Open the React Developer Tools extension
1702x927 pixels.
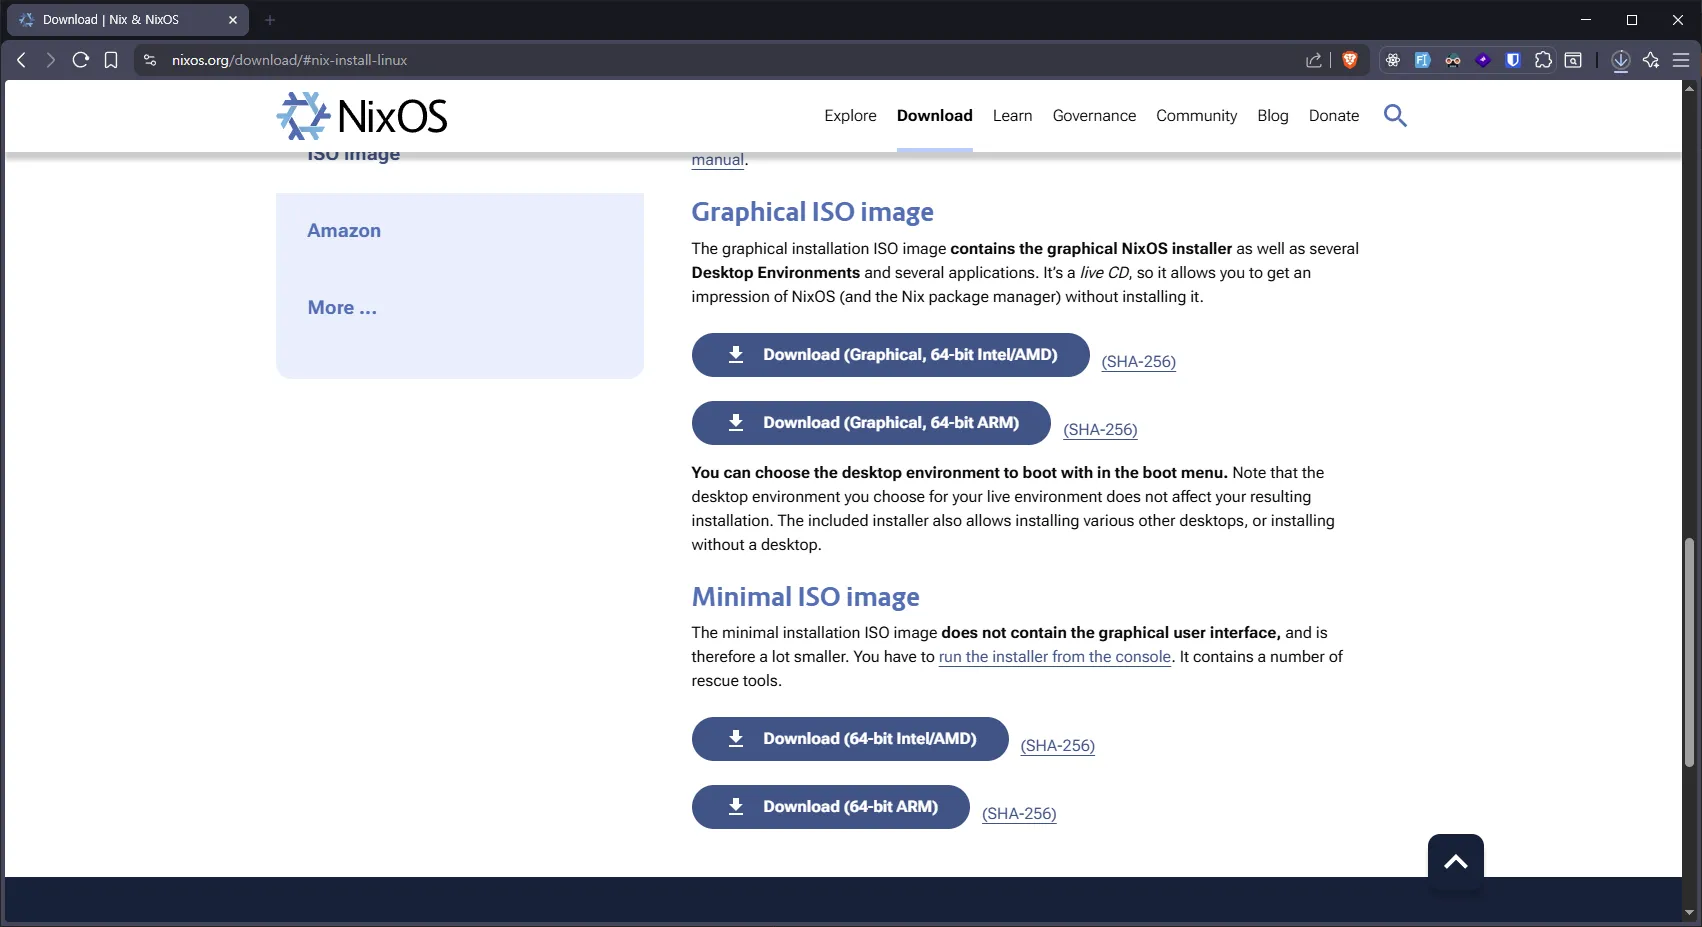coord(1392,60)
